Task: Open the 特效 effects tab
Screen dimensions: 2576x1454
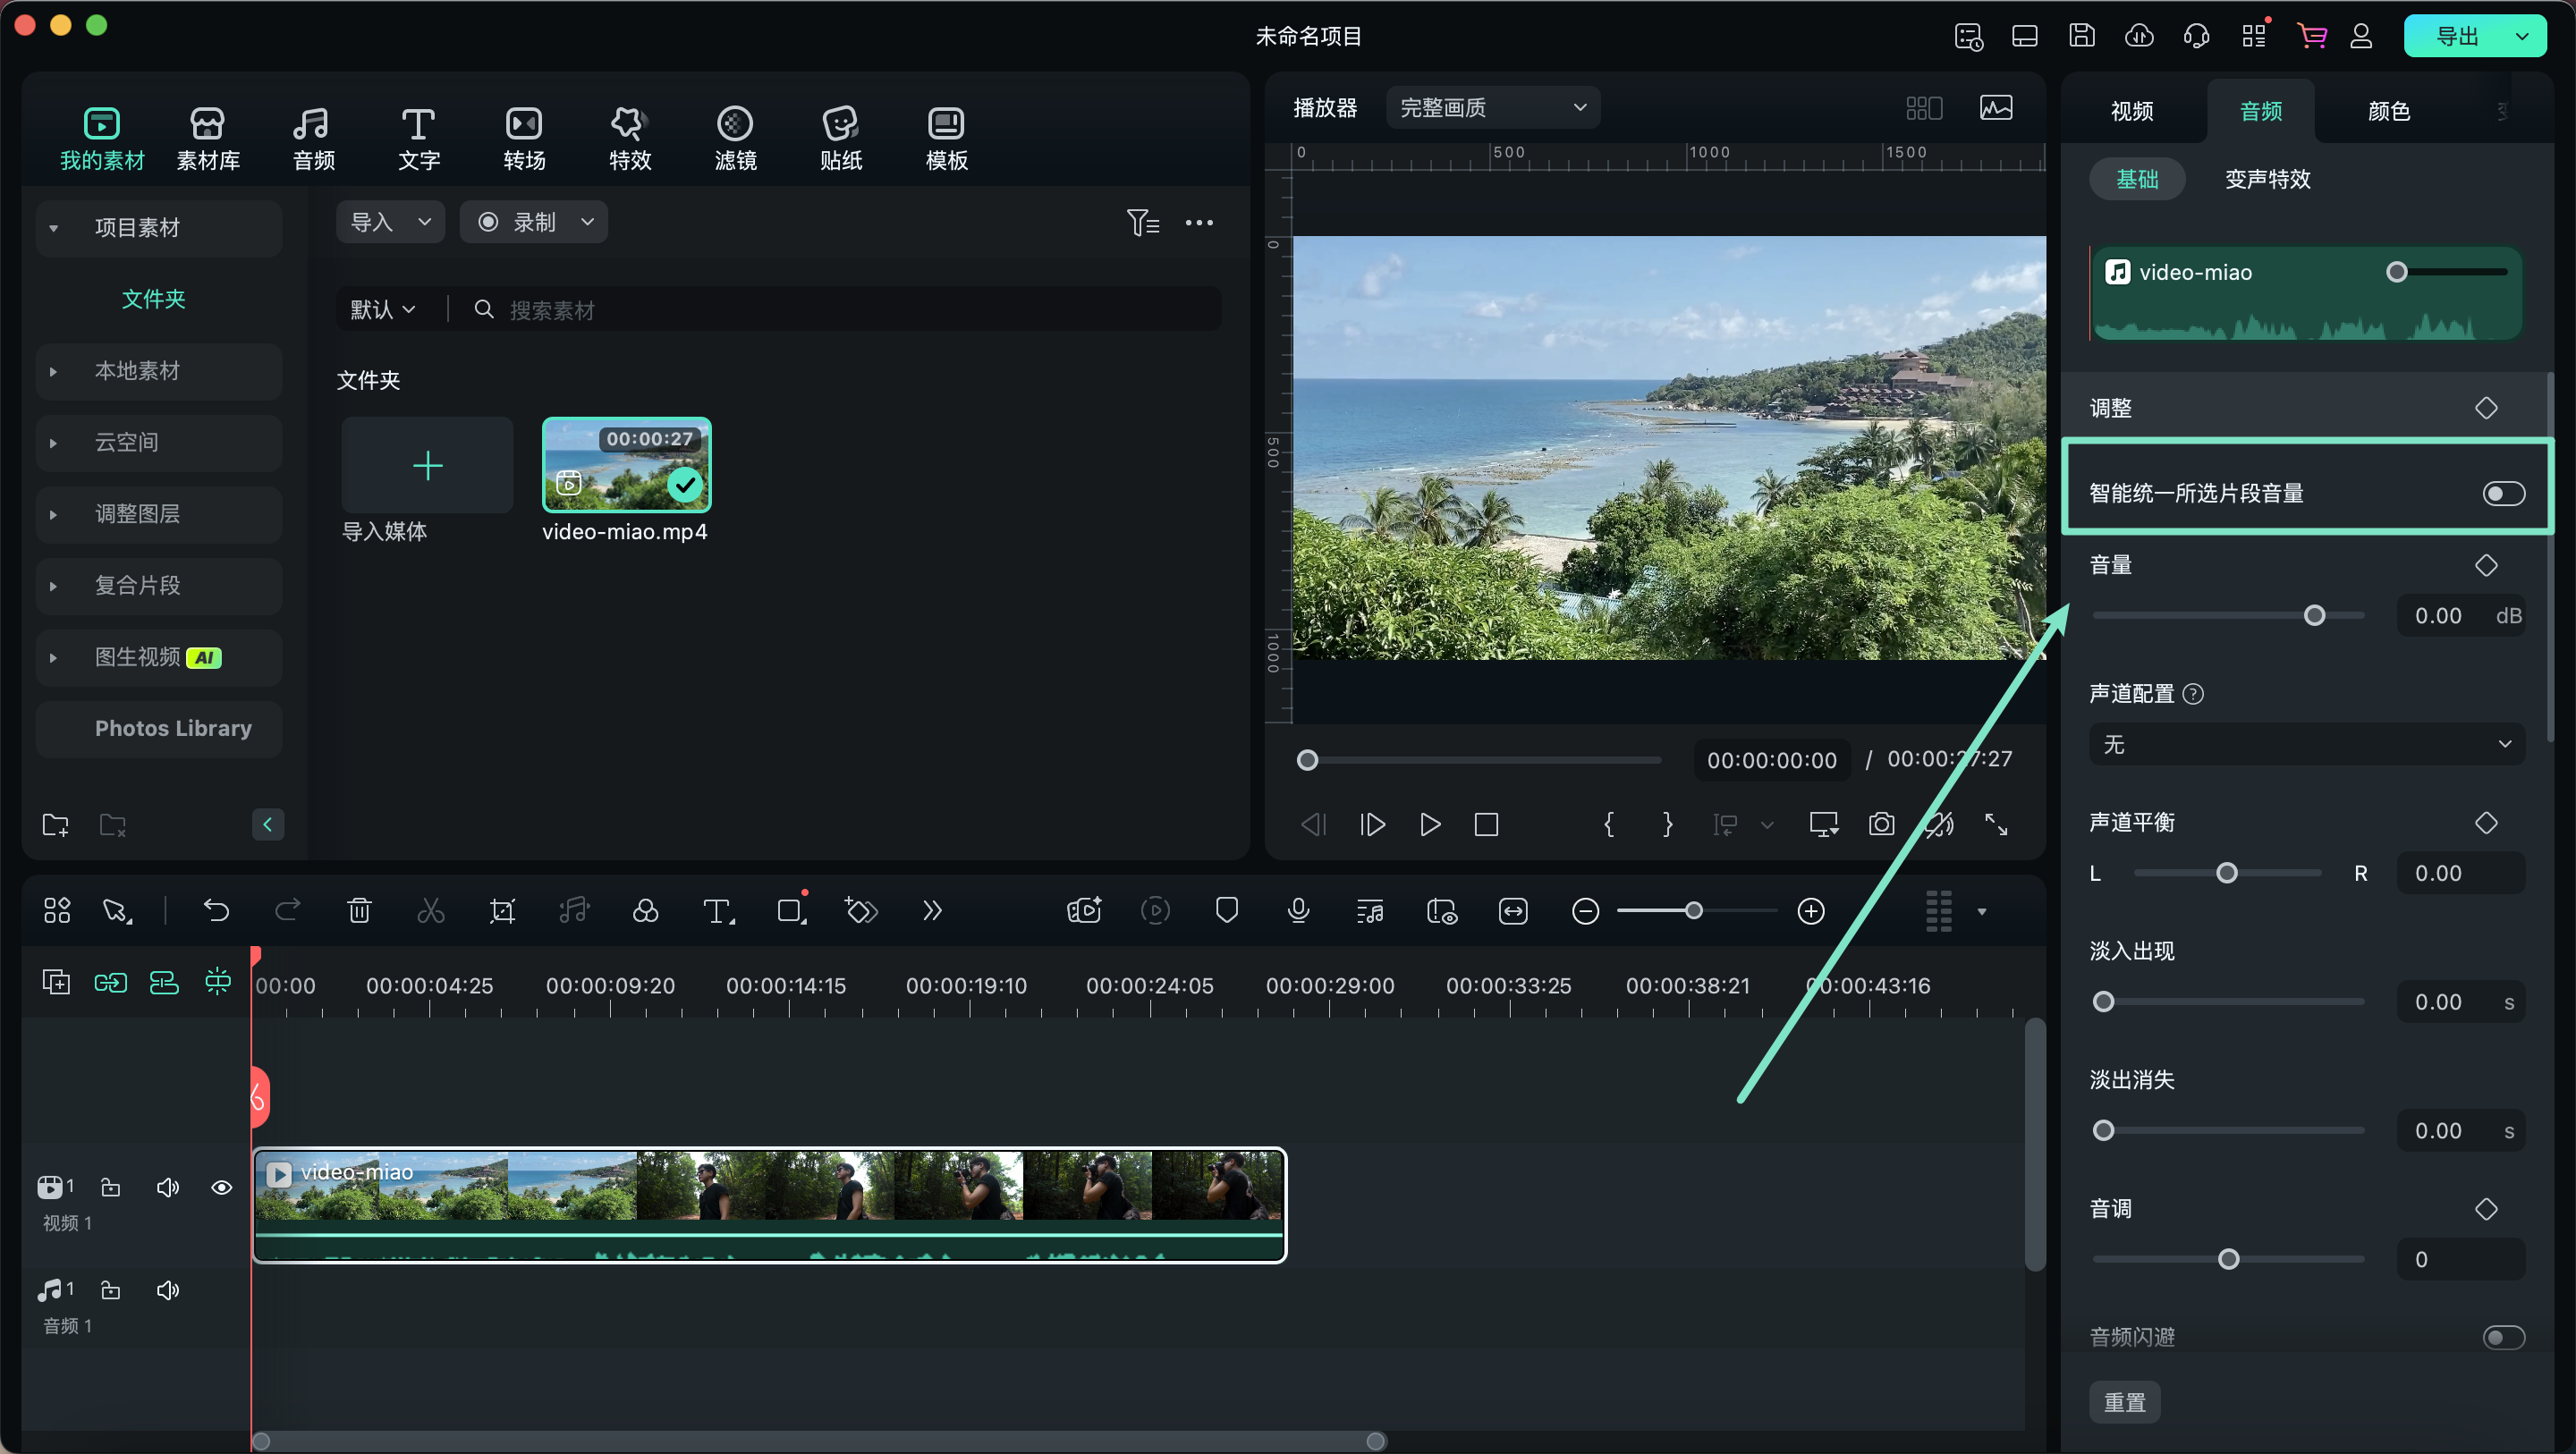Action: click(x=630, y=138)
